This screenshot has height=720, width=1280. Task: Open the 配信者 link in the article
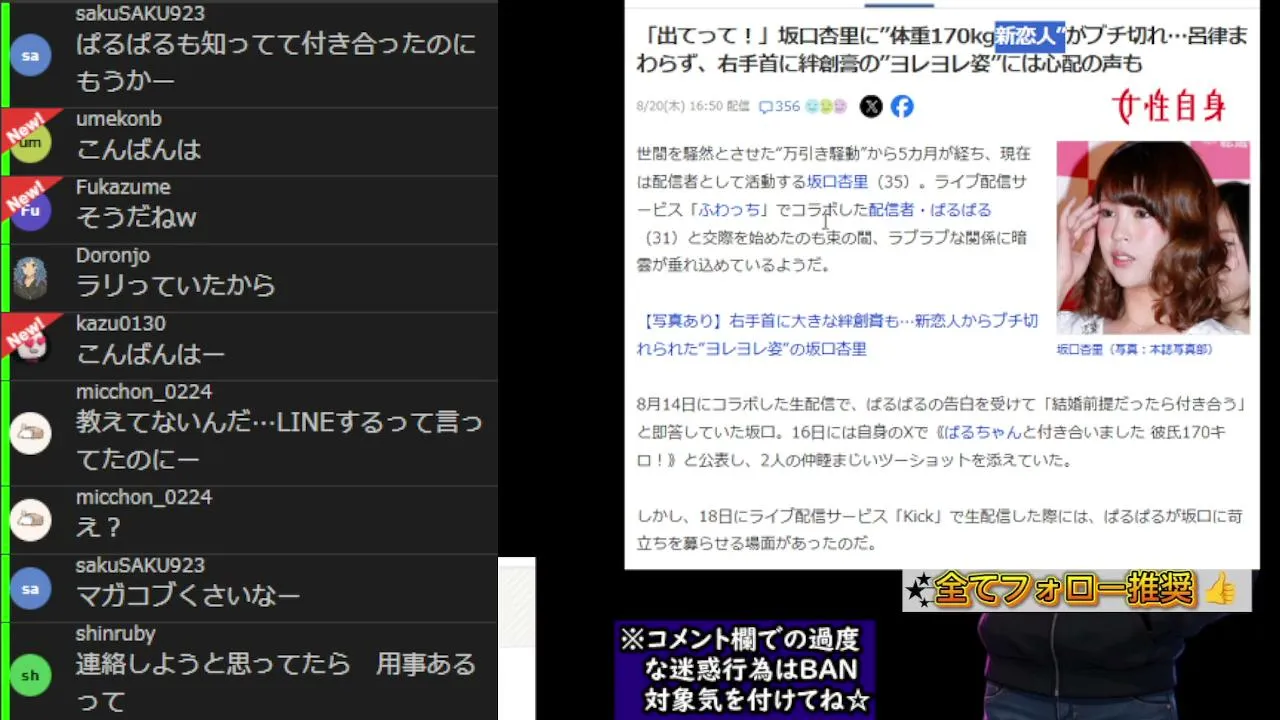(x=890, y=210)
